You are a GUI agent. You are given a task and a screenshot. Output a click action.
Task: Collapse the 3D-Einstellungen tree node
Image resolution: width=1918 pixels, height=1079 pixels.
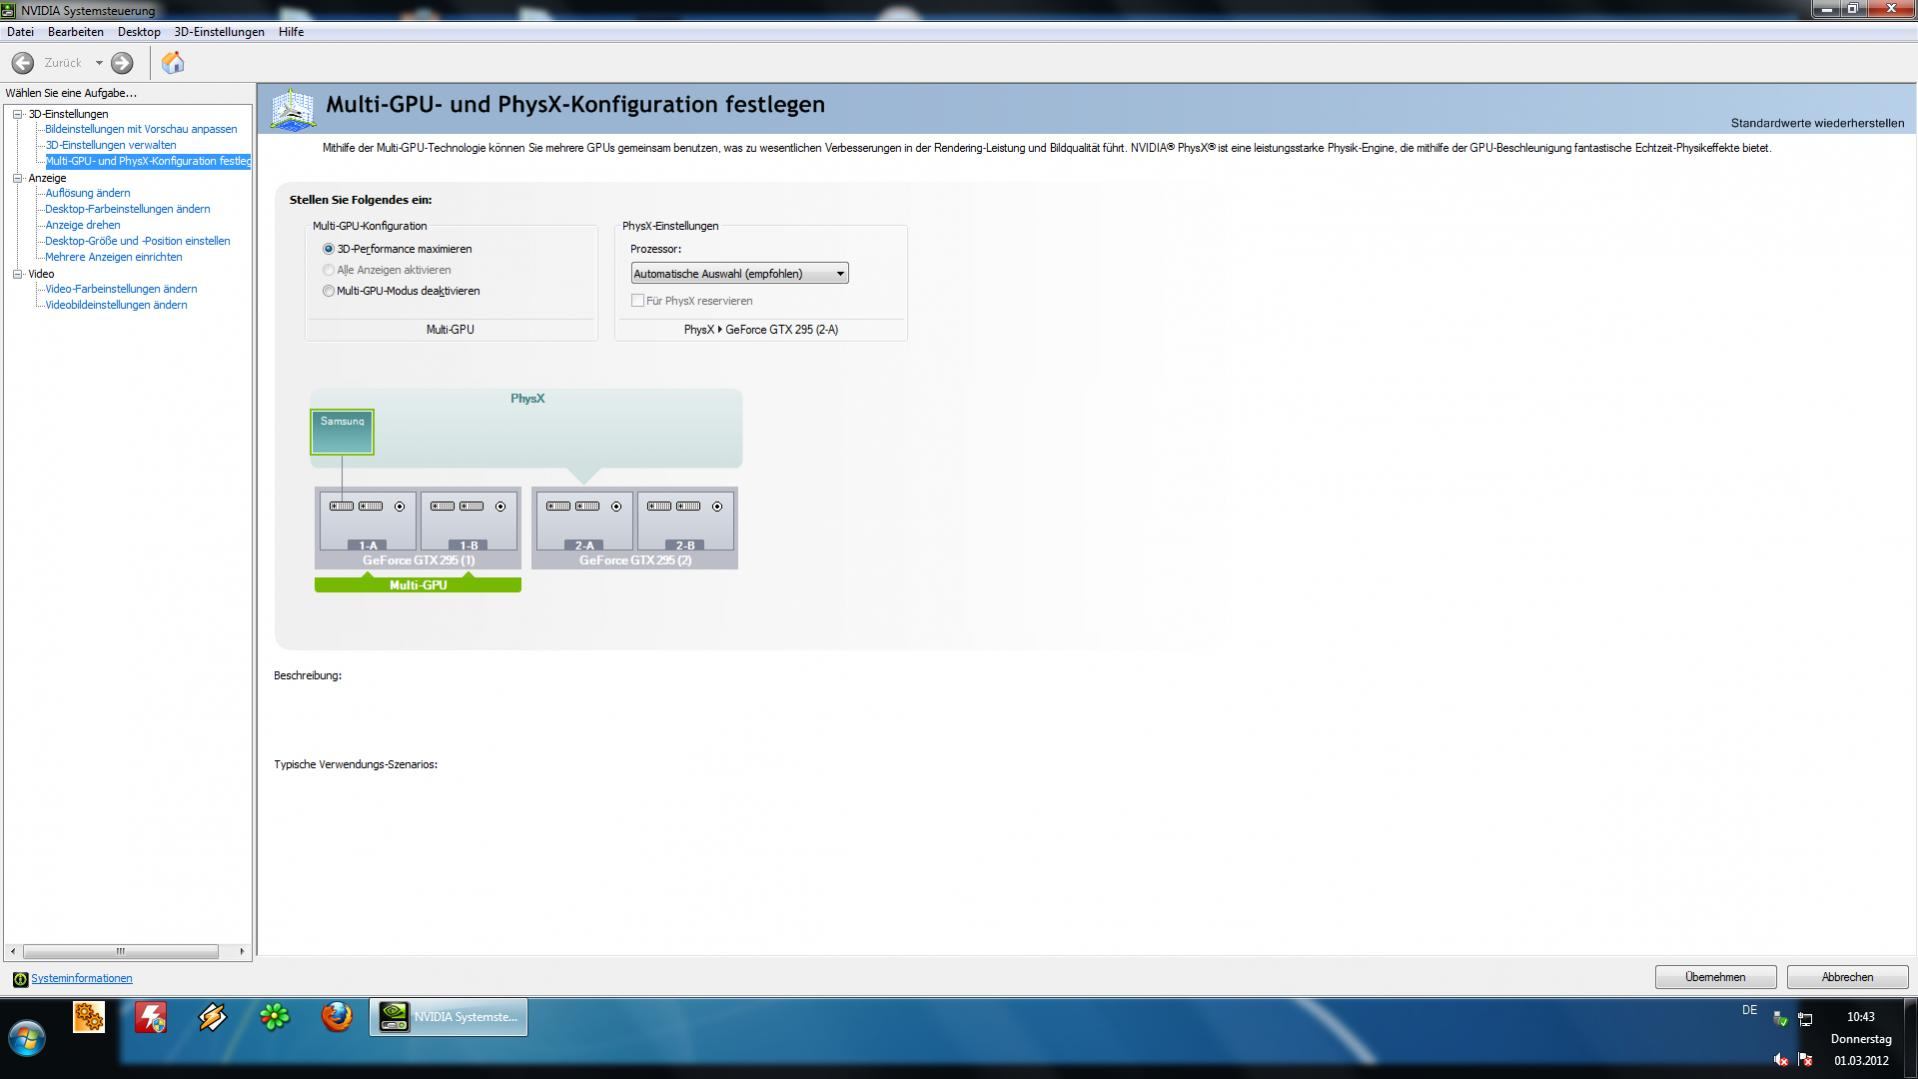(17, 114)
